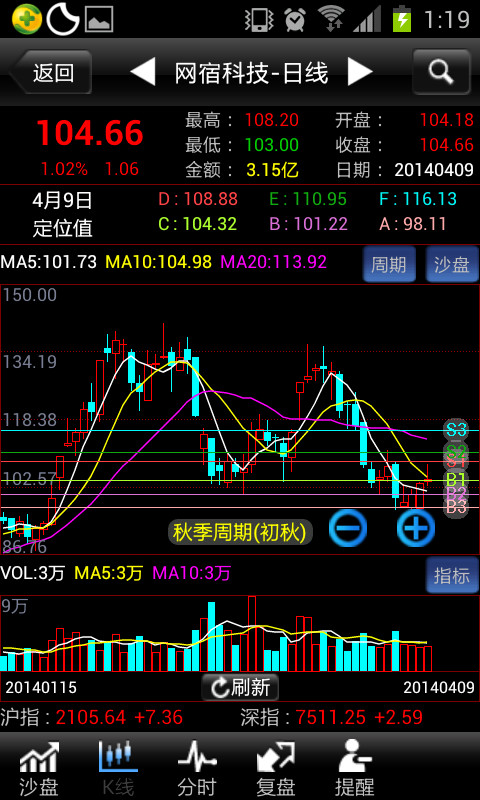
Task: Tap the 沙盘 button above the chart
Action: coord(452,264)
